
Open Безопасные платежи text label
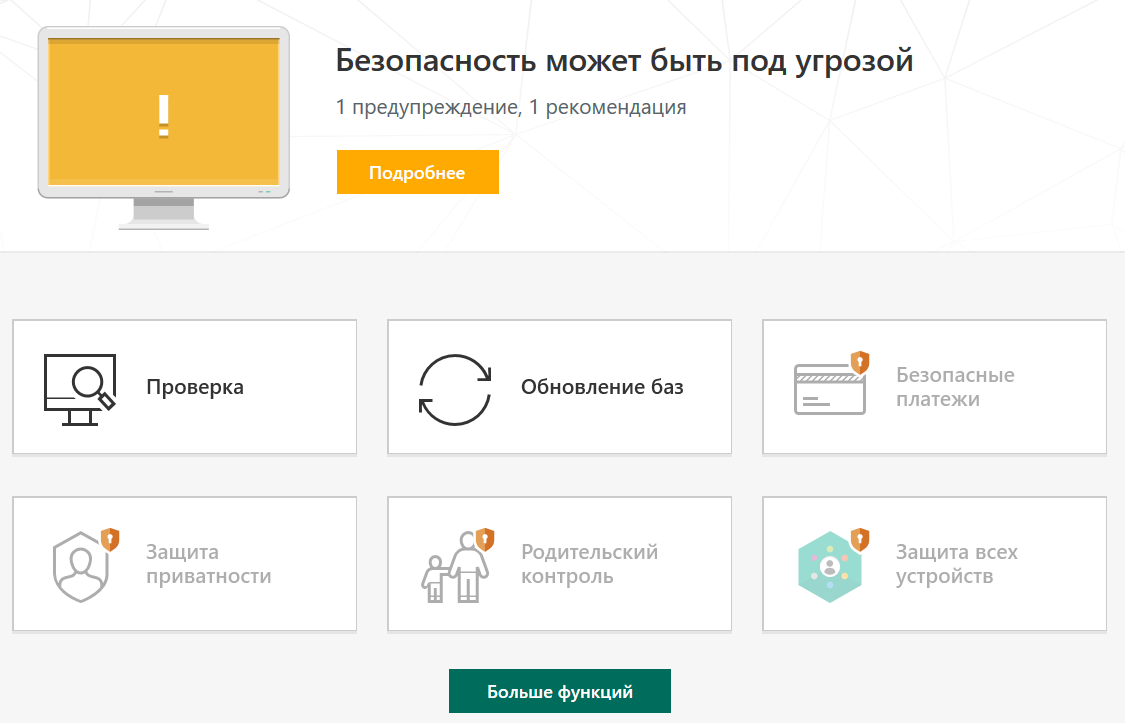955,387
